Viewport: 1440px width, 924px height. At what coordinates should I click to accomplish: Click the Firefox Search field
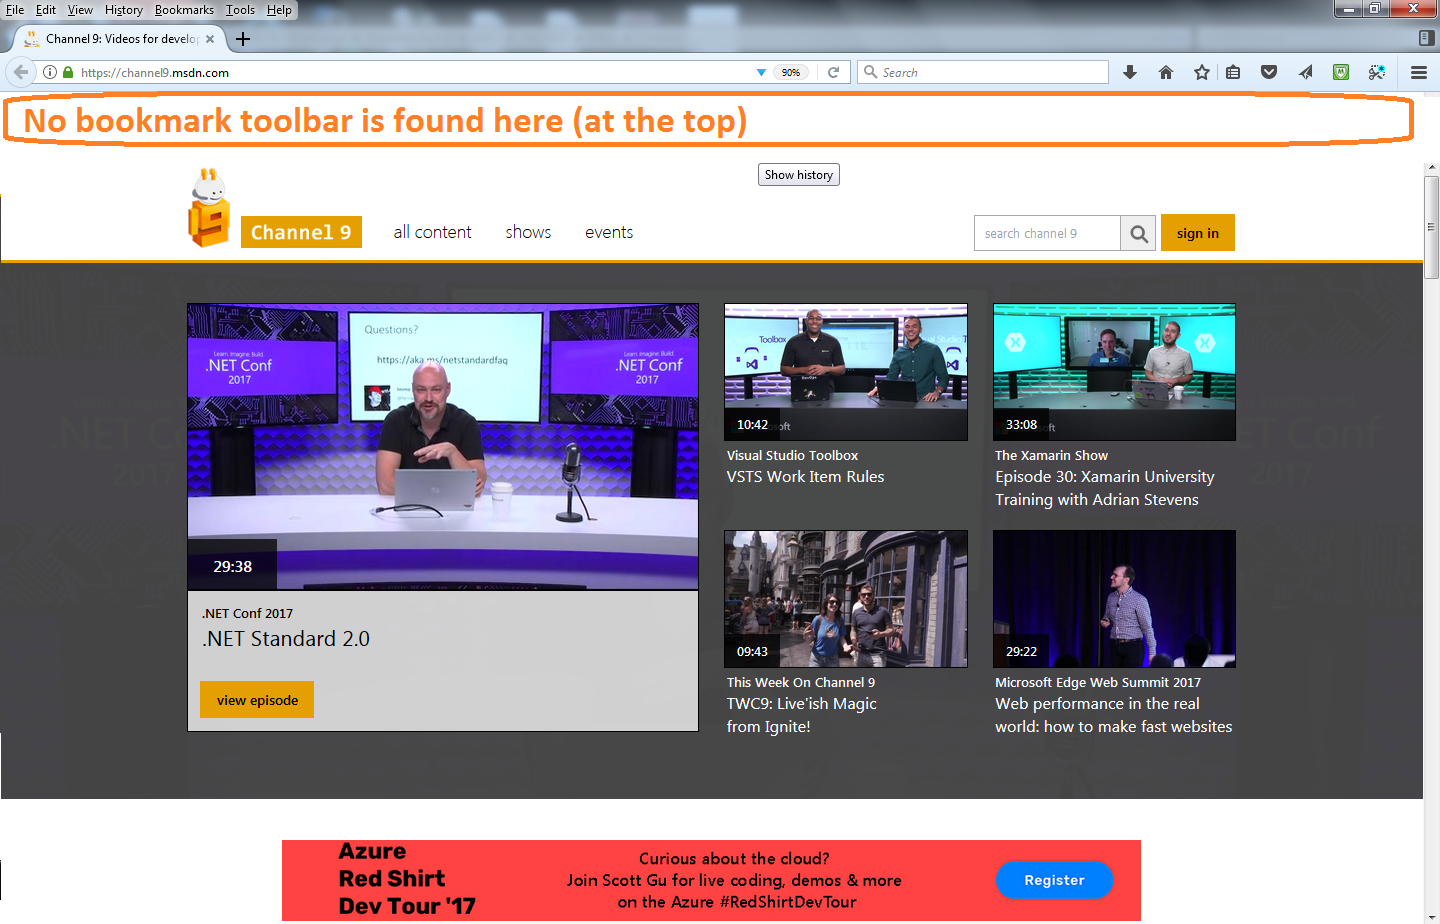pos(983,72)
